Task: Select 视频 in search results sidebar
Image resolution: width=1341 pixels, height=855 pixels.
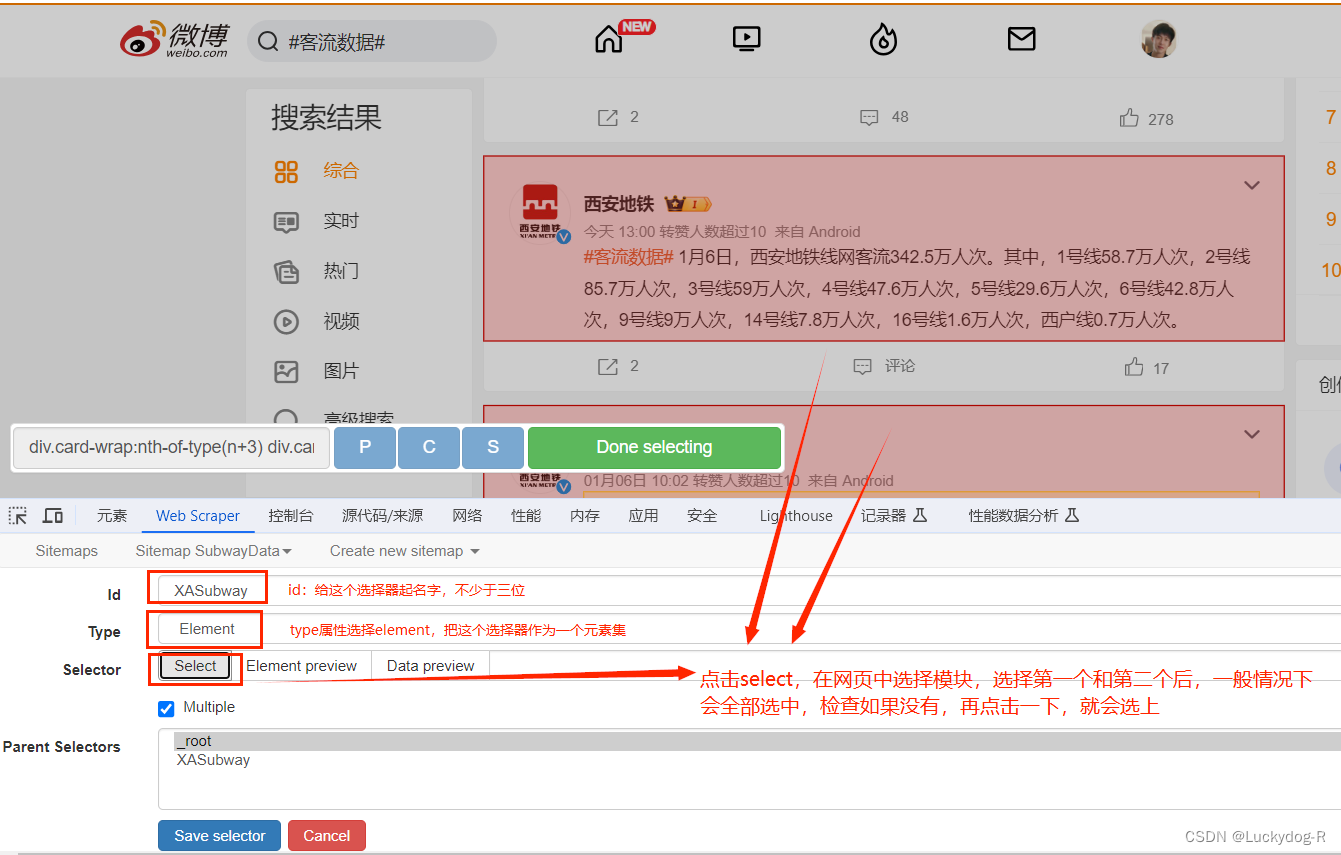Action: click(x=341, y=321)
